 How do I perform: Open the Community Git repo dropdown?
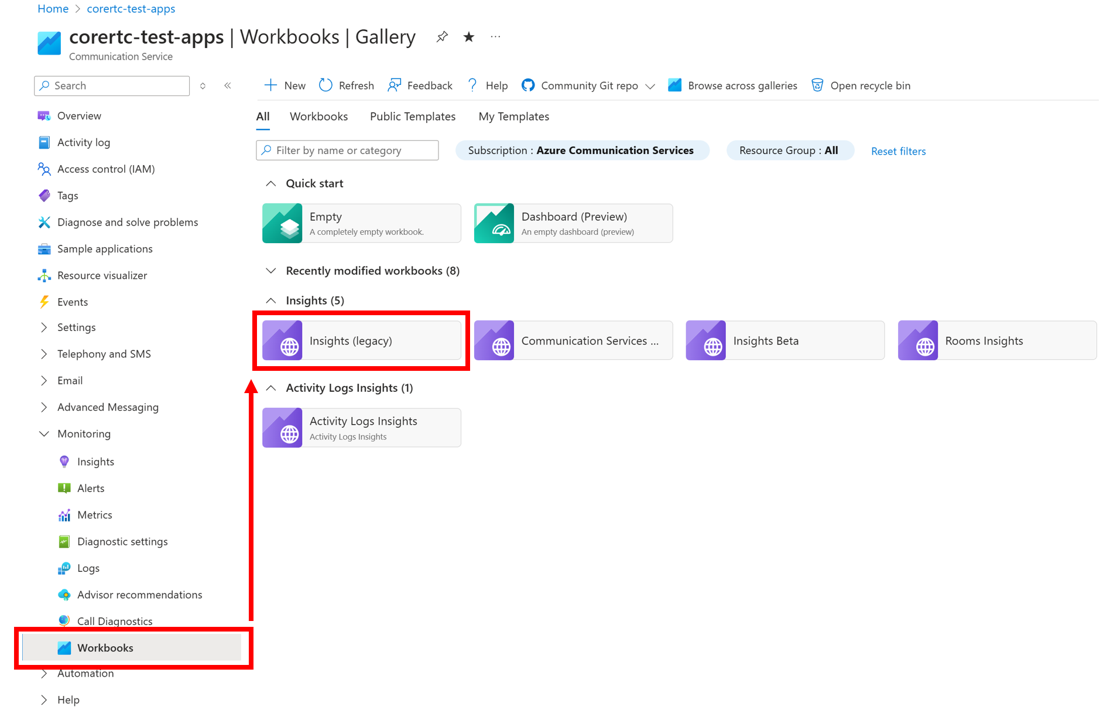(588, 86)
